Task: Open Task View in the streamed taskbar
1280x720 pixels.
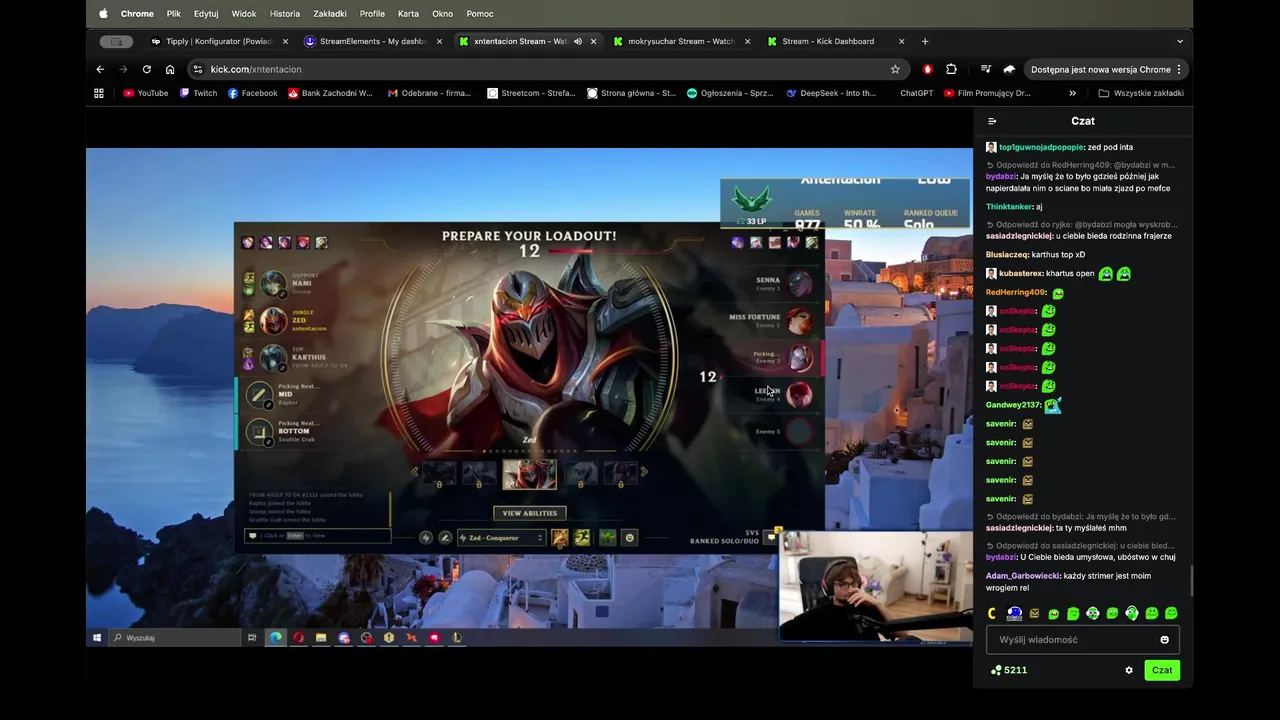Action: [252, 637]
